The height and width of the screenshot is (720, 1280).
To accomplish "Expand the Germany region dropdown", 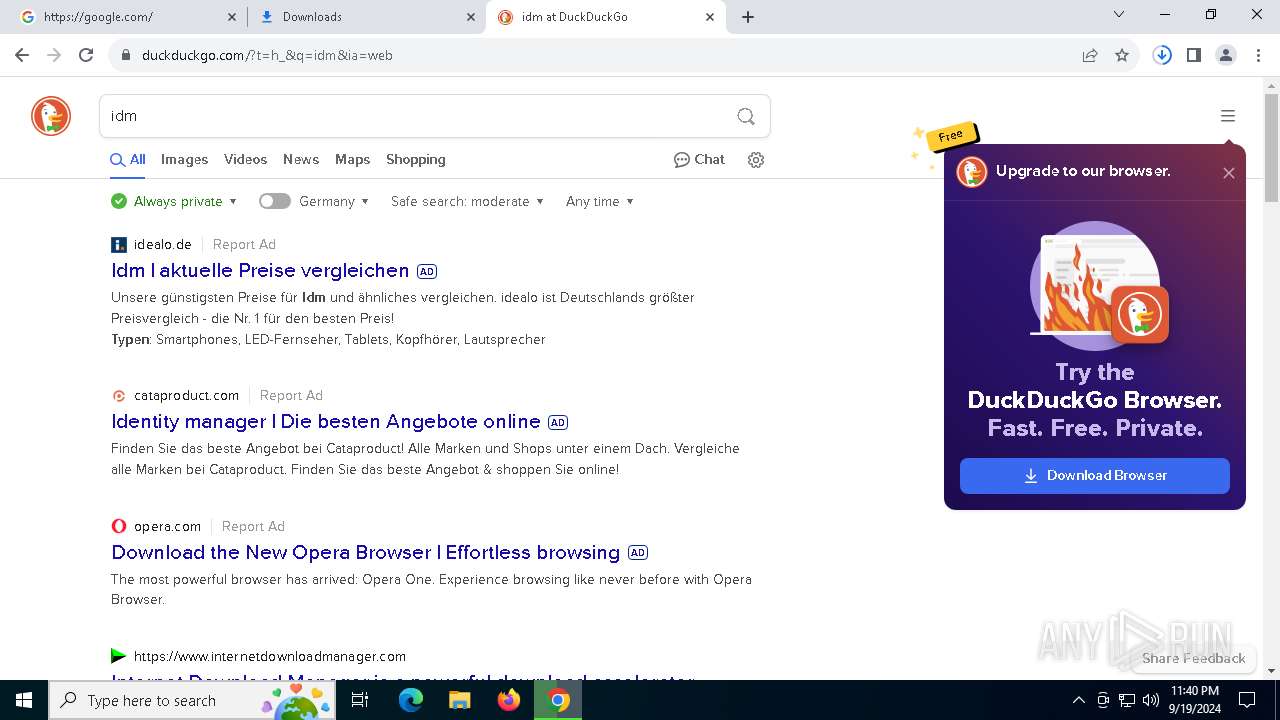I will pos(334,201).
